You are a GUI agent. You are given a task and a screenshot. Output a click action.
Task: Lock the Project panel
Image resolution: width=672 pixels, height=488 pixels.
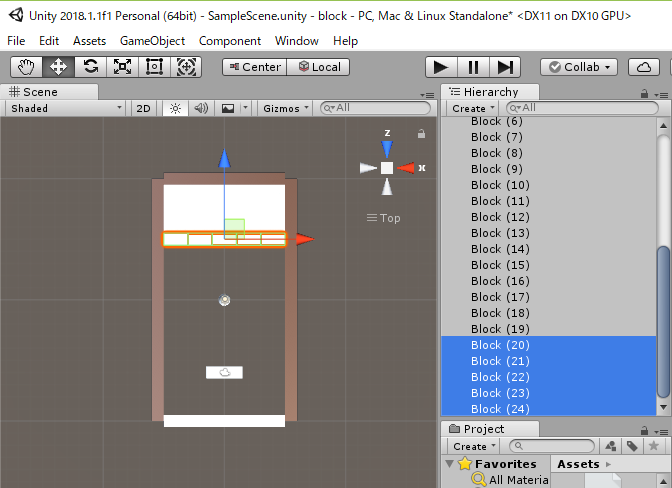click(644, 430)
